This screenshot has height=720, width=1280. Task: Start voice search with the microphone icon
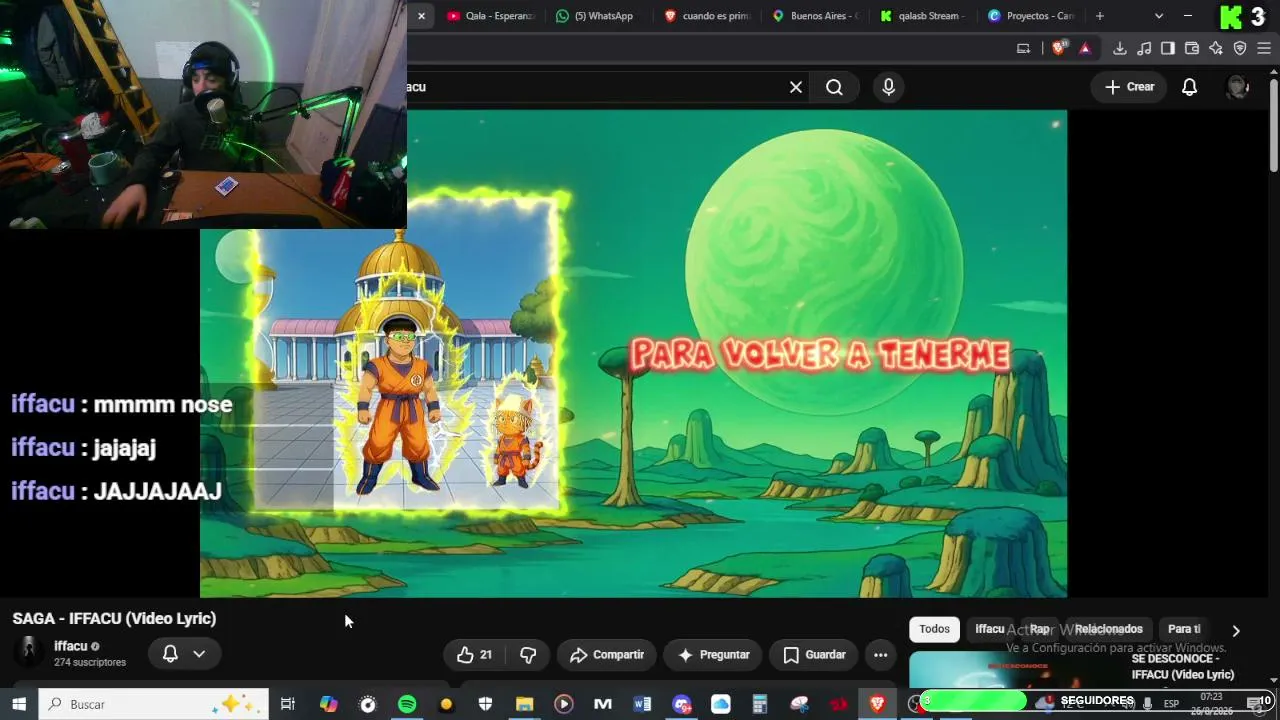(x=888, y=87)
